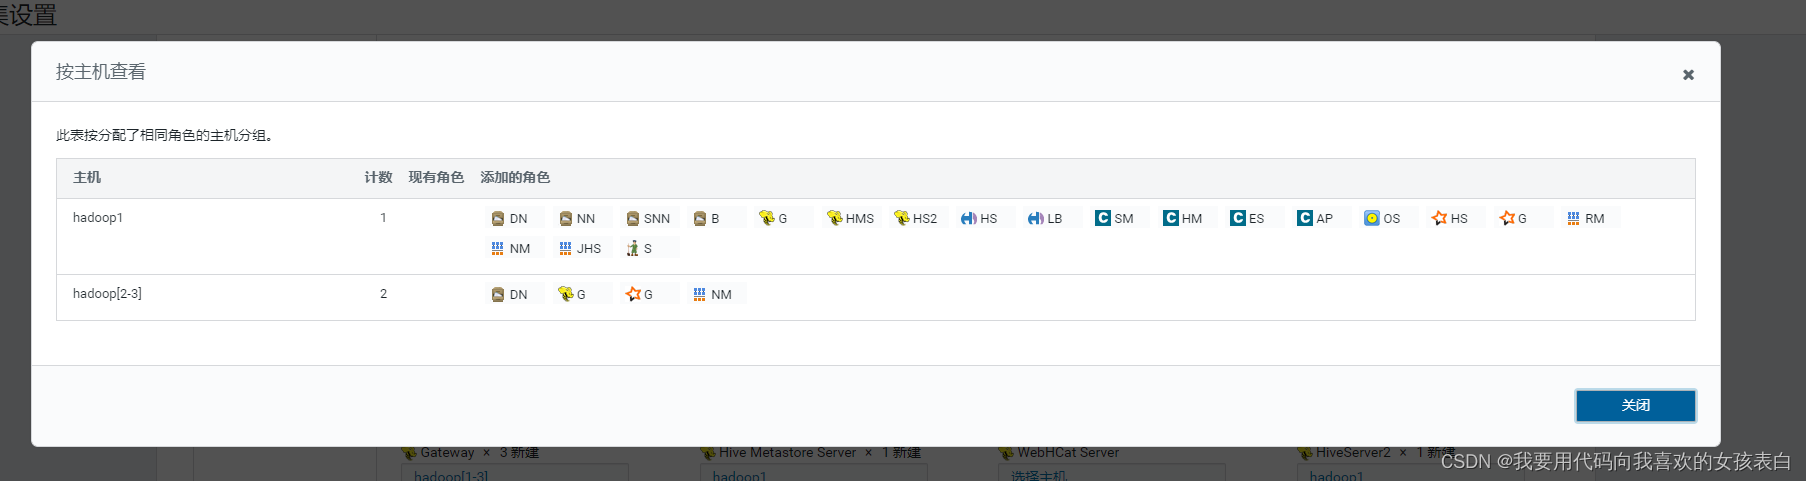Click the count value 2 for hadoop[2-3]
This screenshot has height=481, width=1806.
click(x=383, y=294)
